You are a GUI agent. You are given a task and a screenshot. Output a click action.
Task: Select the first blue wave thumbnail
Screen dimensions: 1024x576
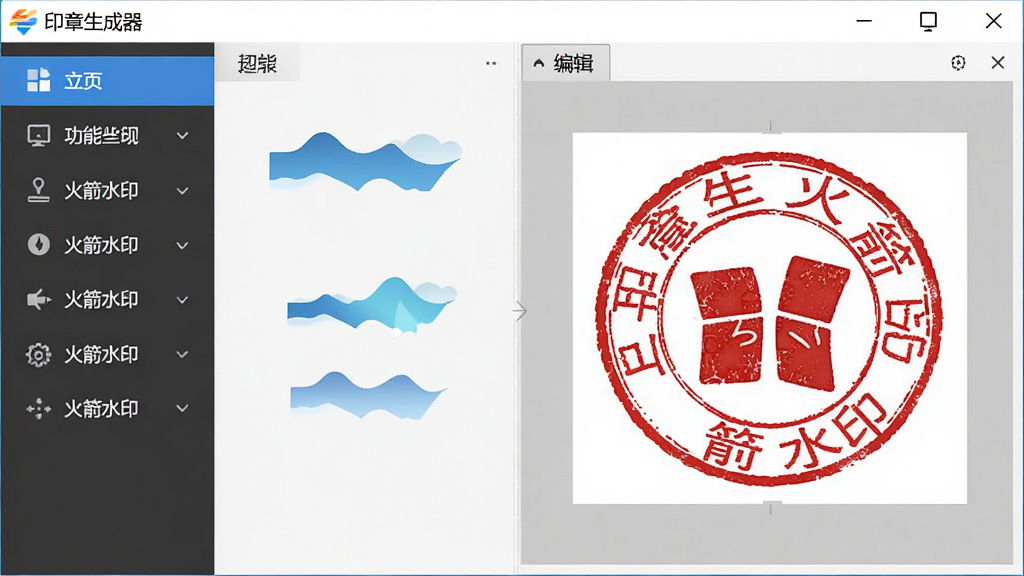365,161
